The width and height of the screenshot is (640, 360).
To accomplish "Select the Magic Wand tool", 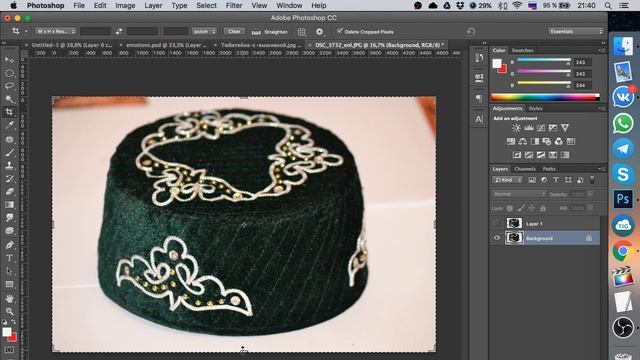I will click(x=9, y=99).
